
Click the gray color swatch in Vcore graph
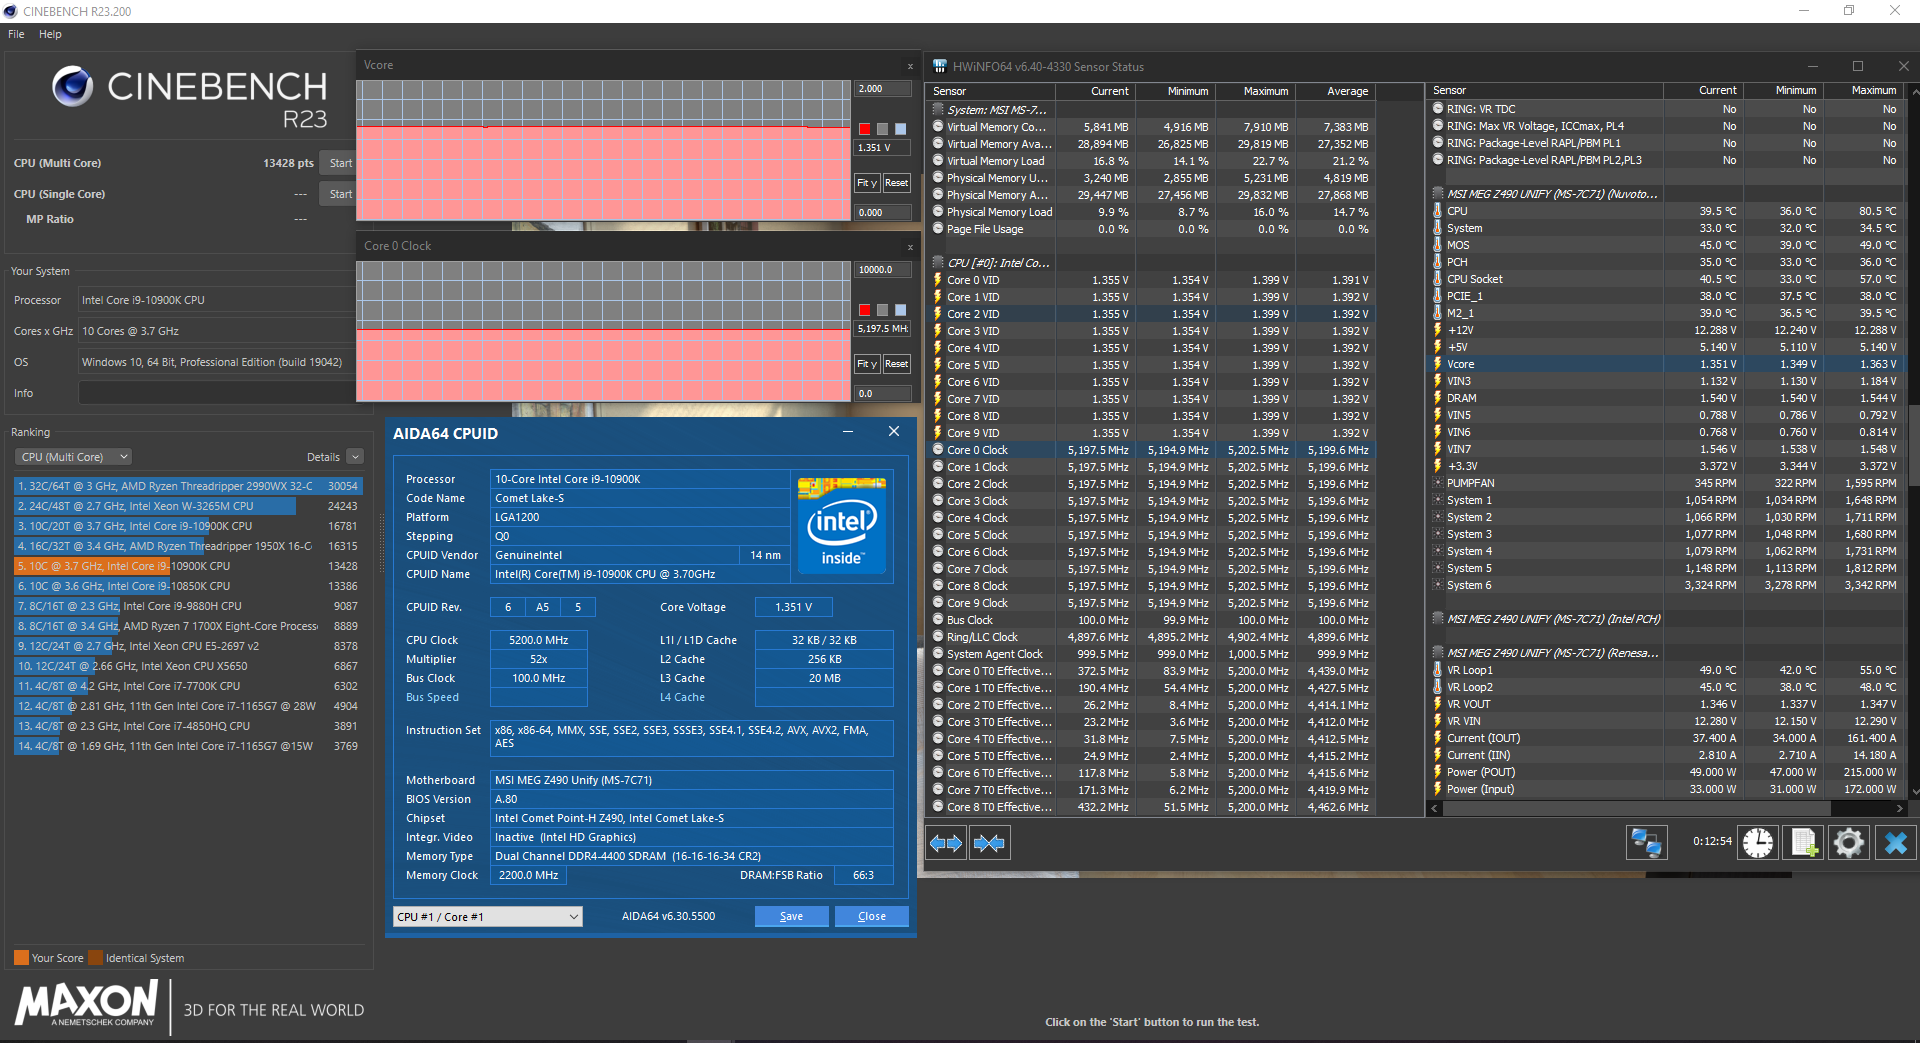[x=882, y=129]
